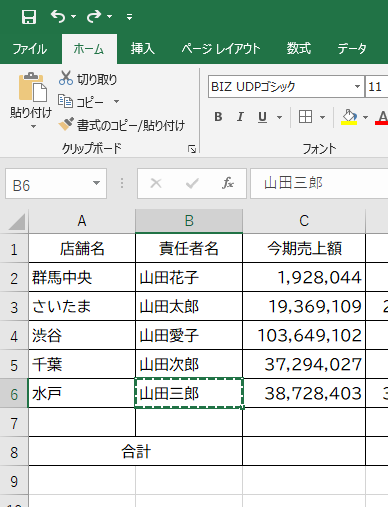Select row 6 header
The image size is (388, 507).
(14, 394)
